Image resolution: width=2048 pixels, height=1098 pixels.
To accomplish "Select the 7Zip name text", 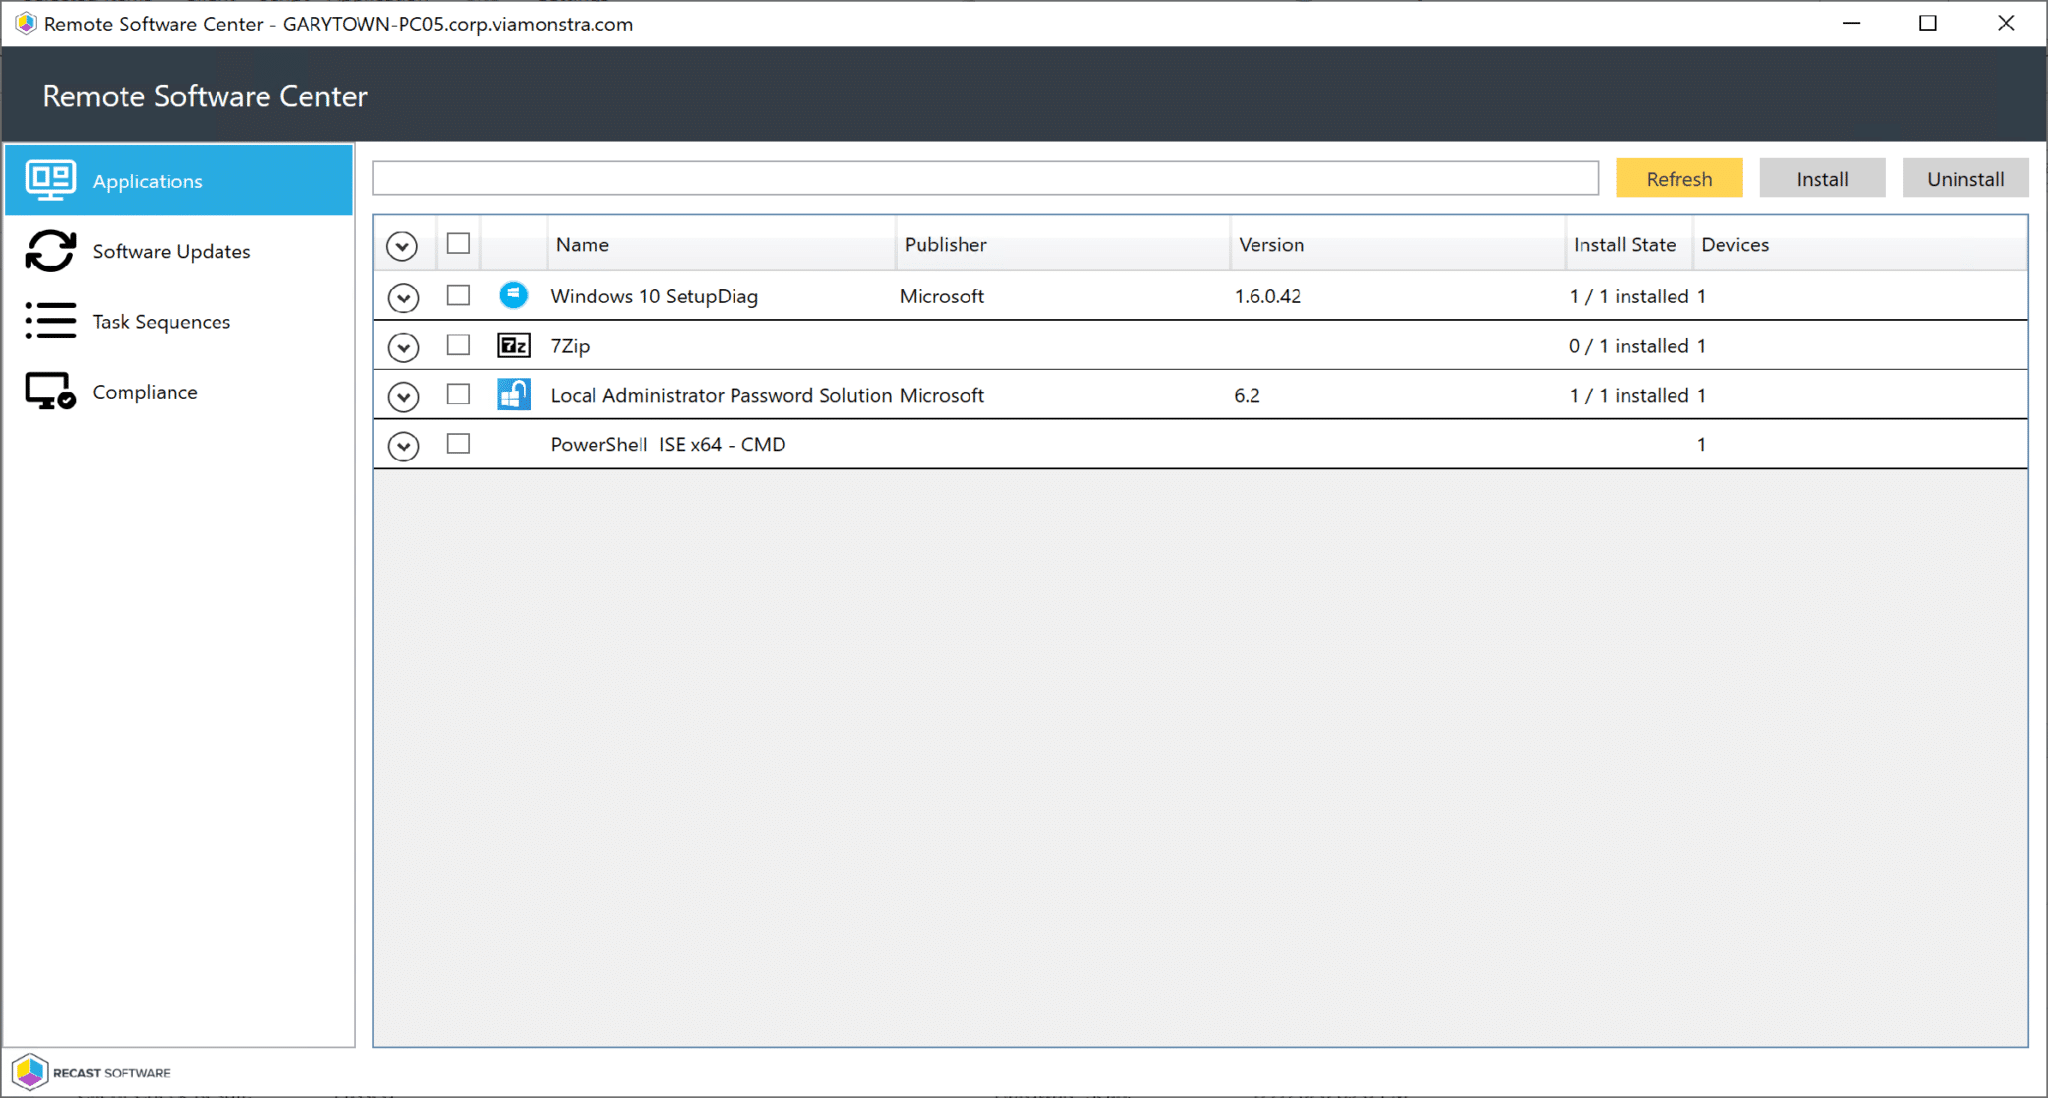I will [x=570, y=346].
